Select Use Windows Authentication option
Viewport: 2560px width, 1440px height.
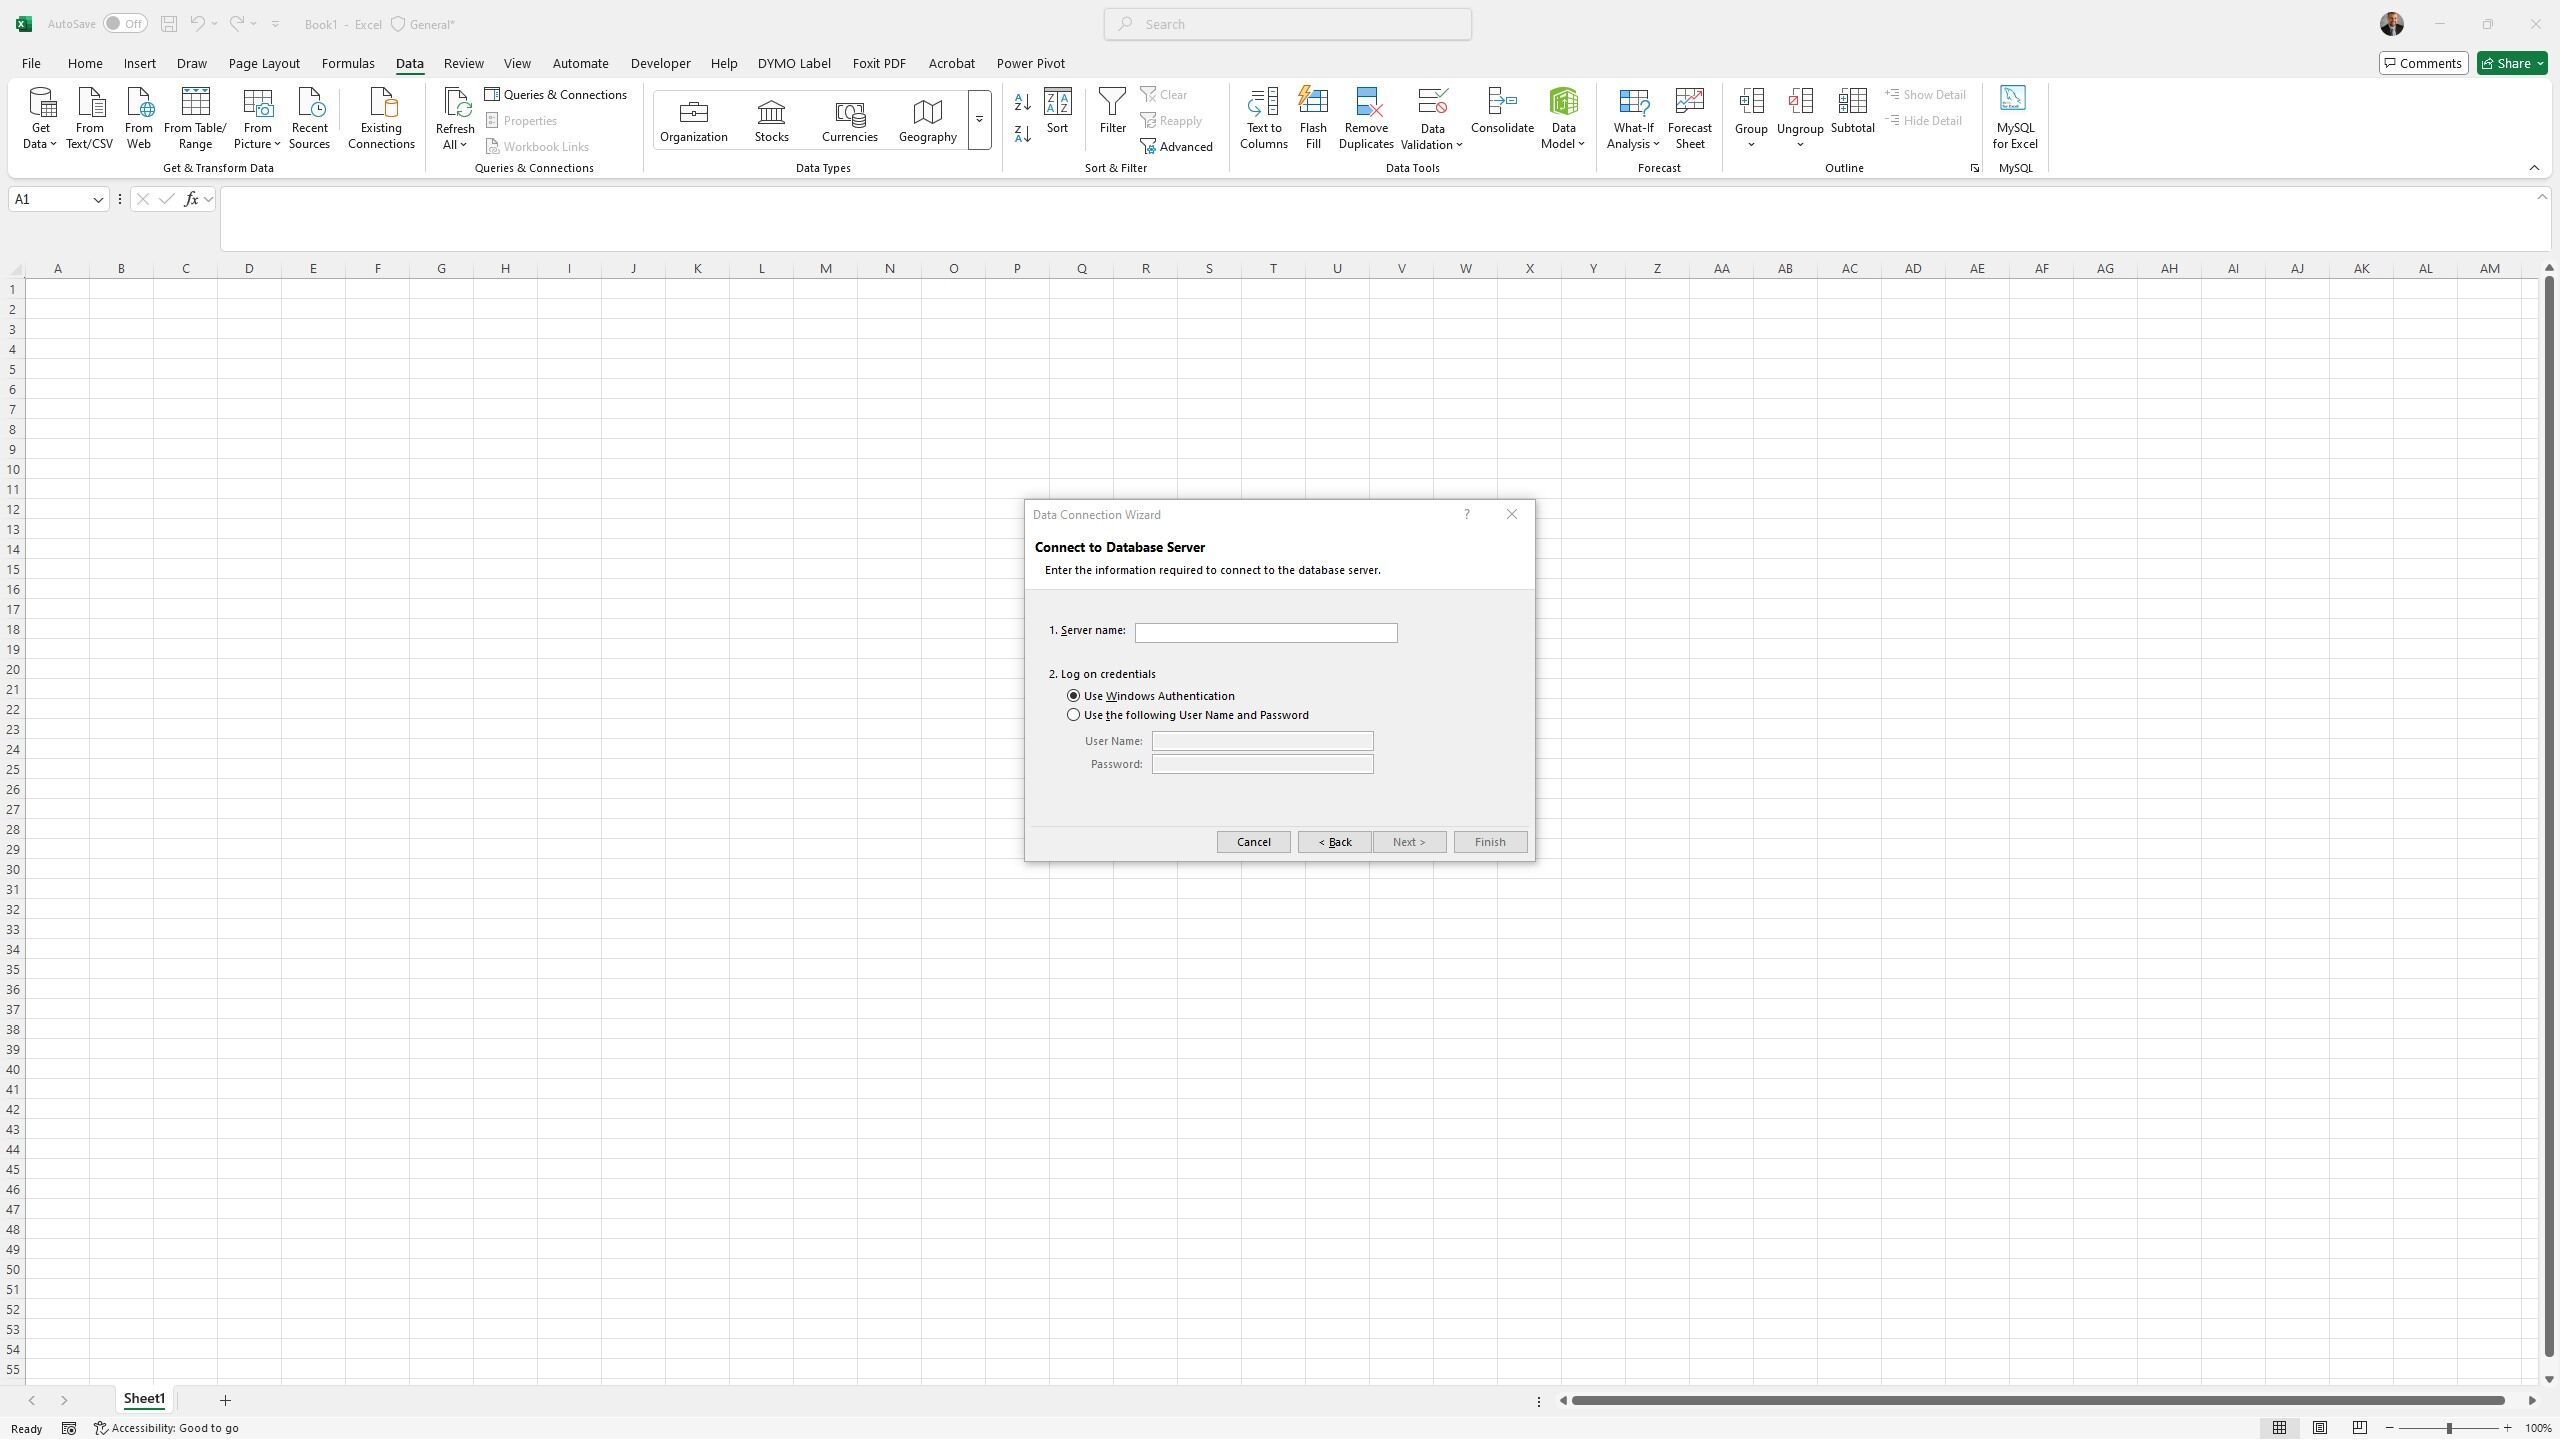click(1074, 696)
